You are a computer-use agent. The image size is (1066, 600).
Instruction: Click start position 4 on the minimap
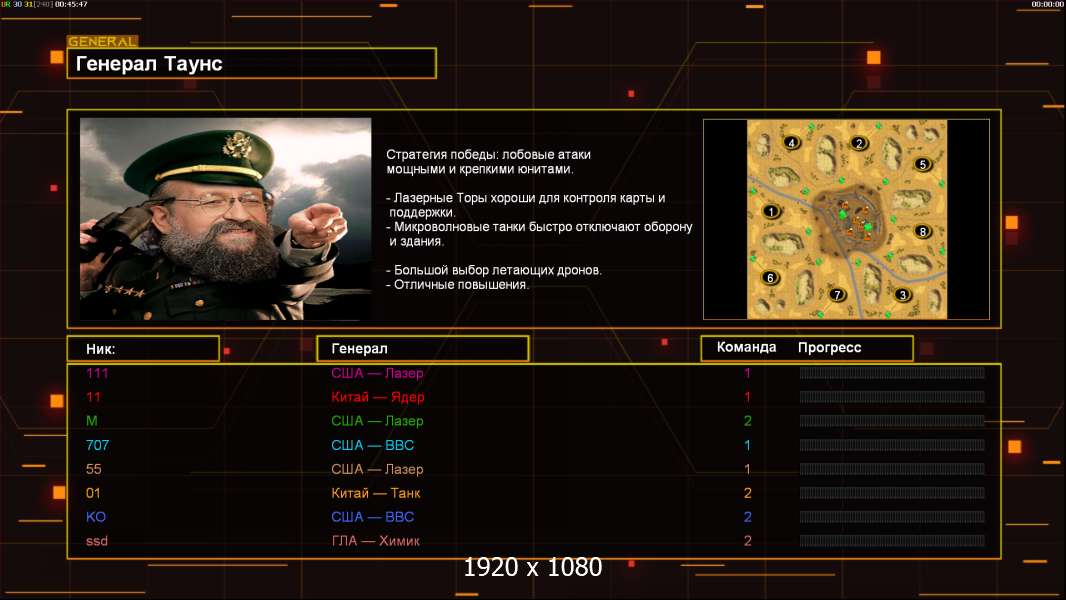791,143
